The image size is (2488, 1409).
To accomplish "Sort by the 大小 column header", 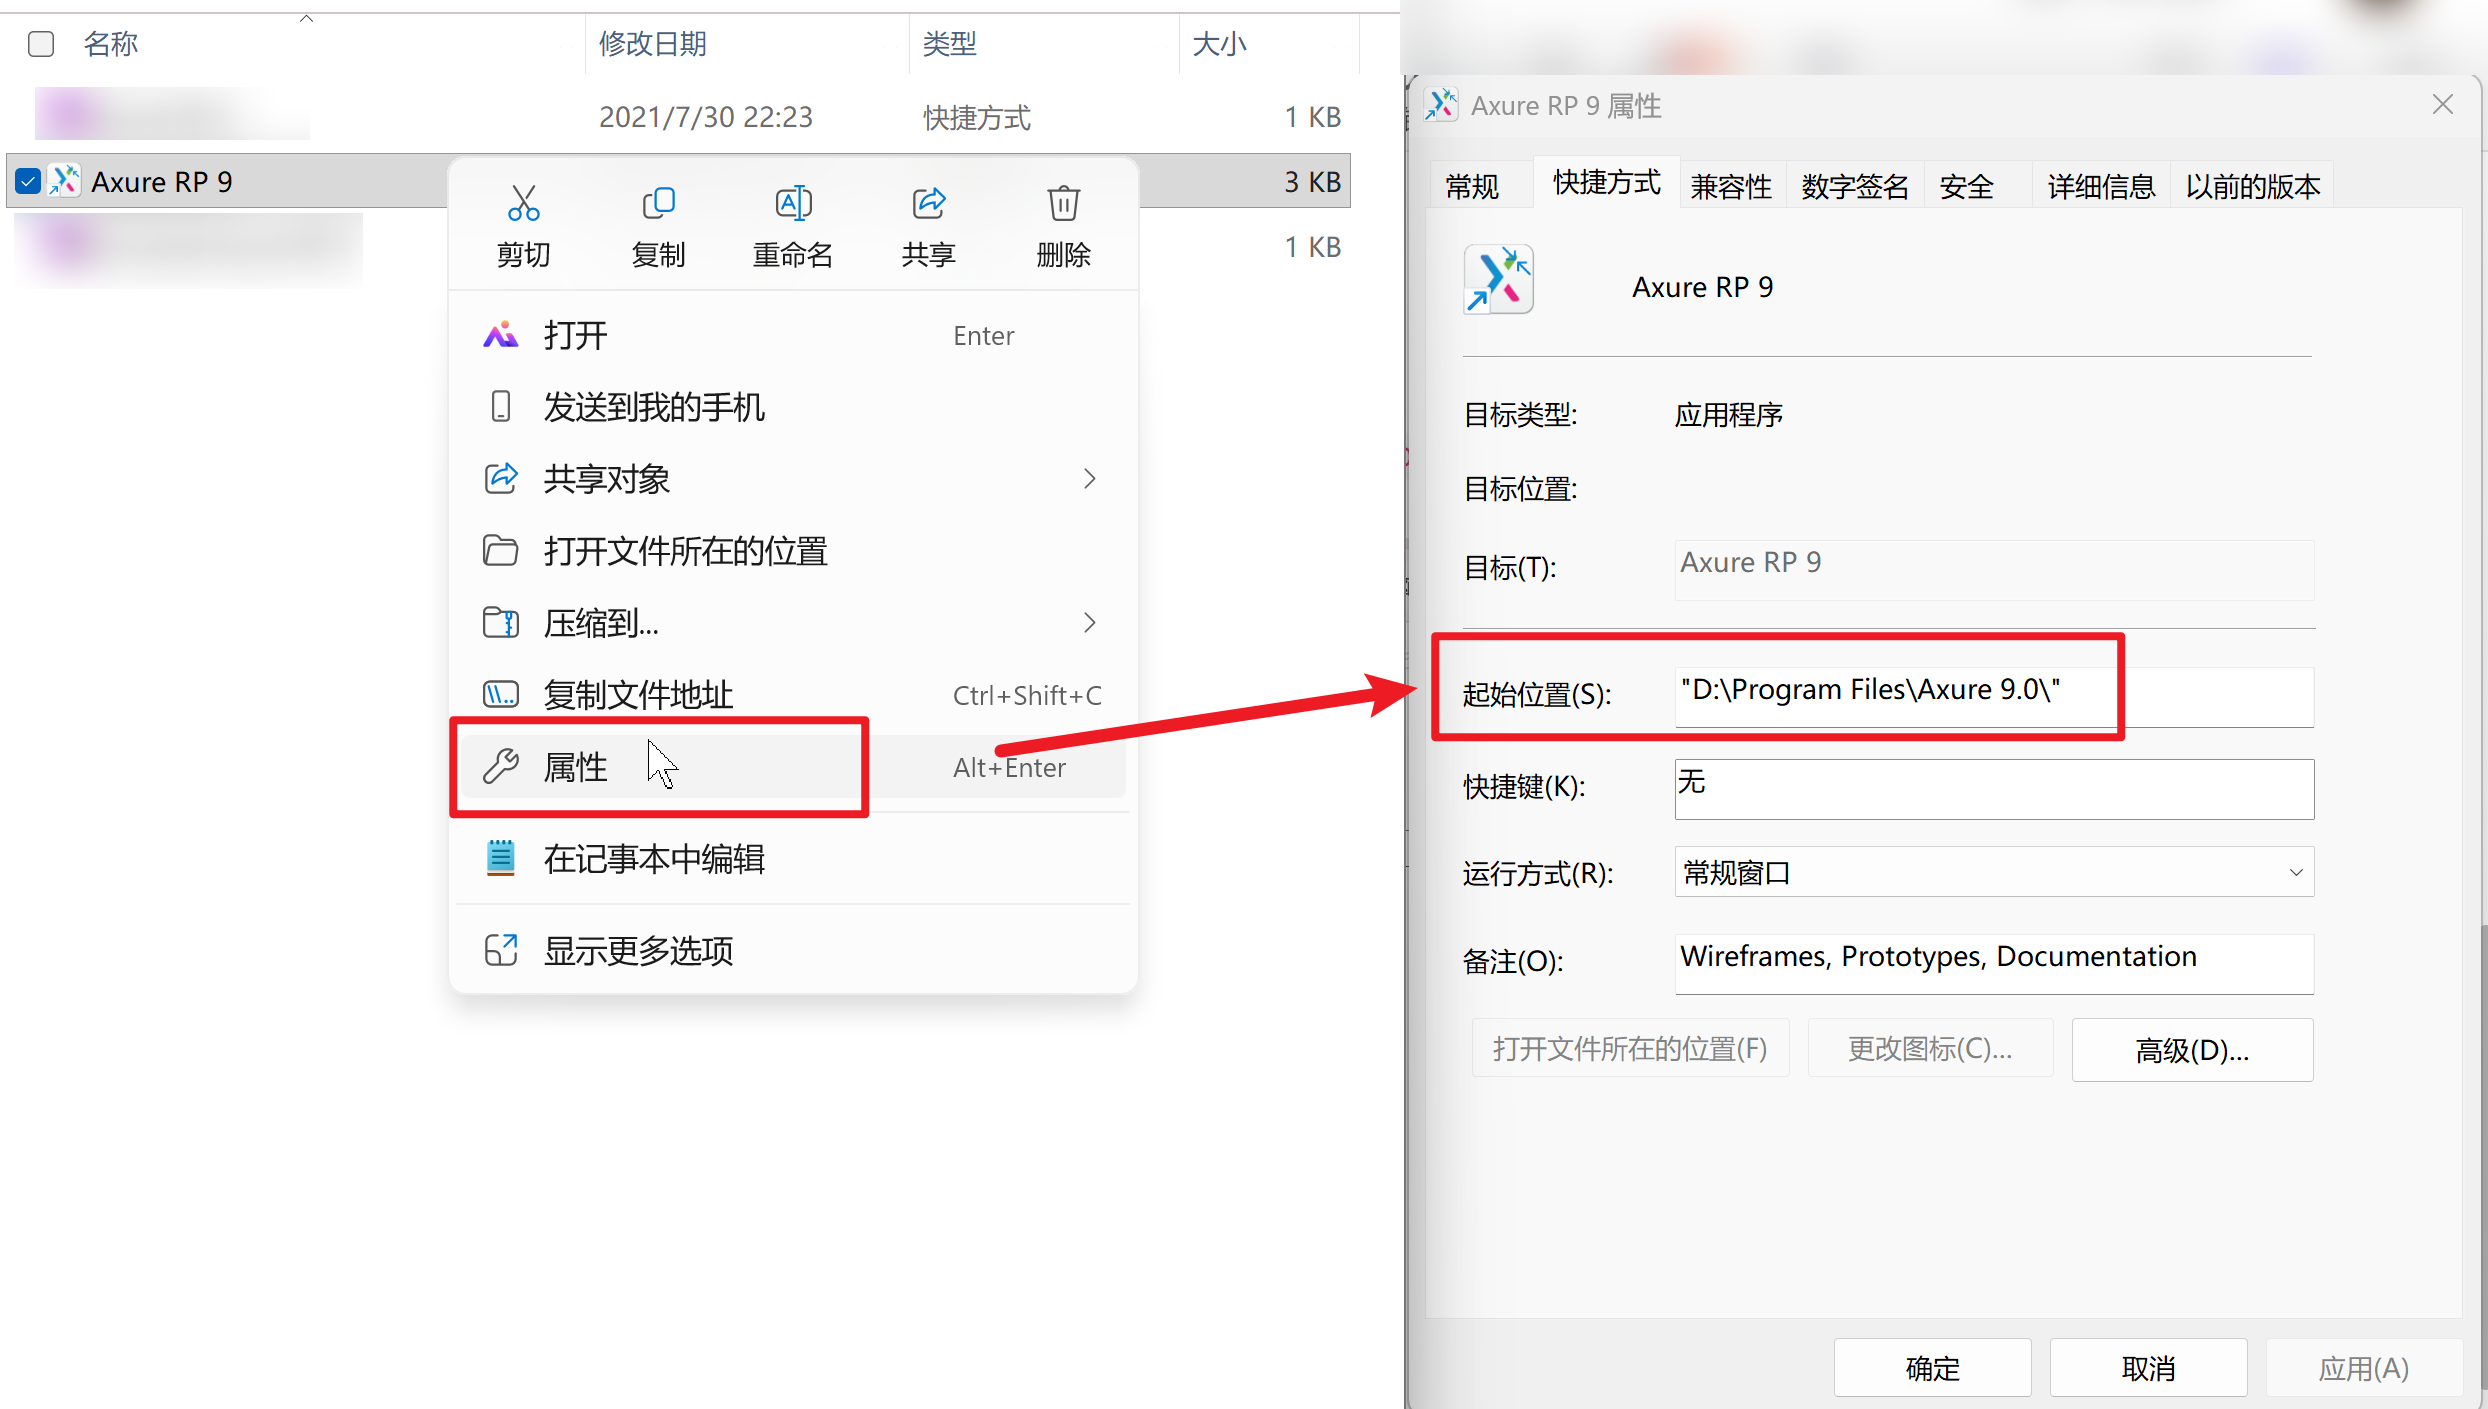I will coord(1219,44).
